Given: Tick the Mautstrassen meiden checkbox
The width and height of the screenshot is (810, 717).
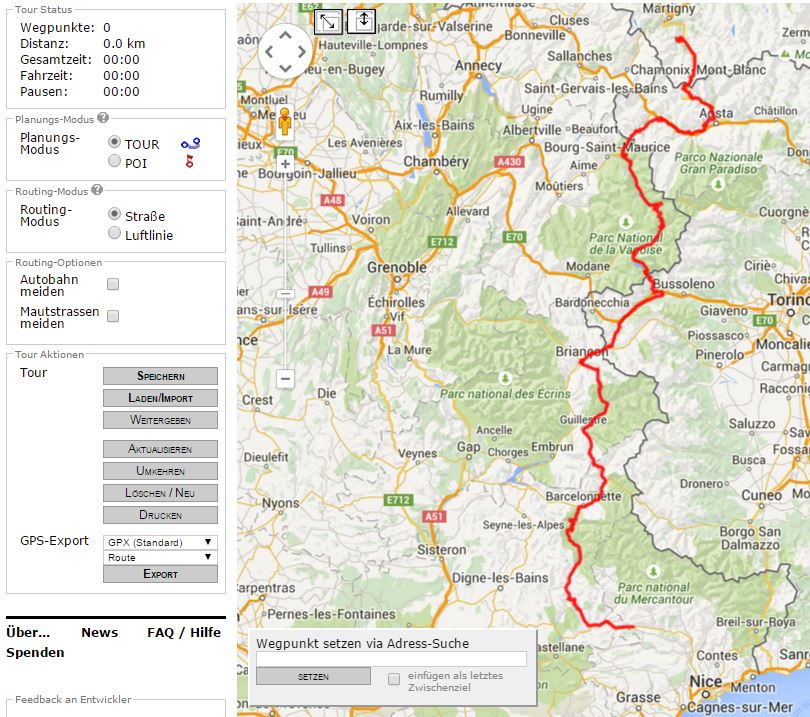Looking at the screenshot, I should (113, 316).
